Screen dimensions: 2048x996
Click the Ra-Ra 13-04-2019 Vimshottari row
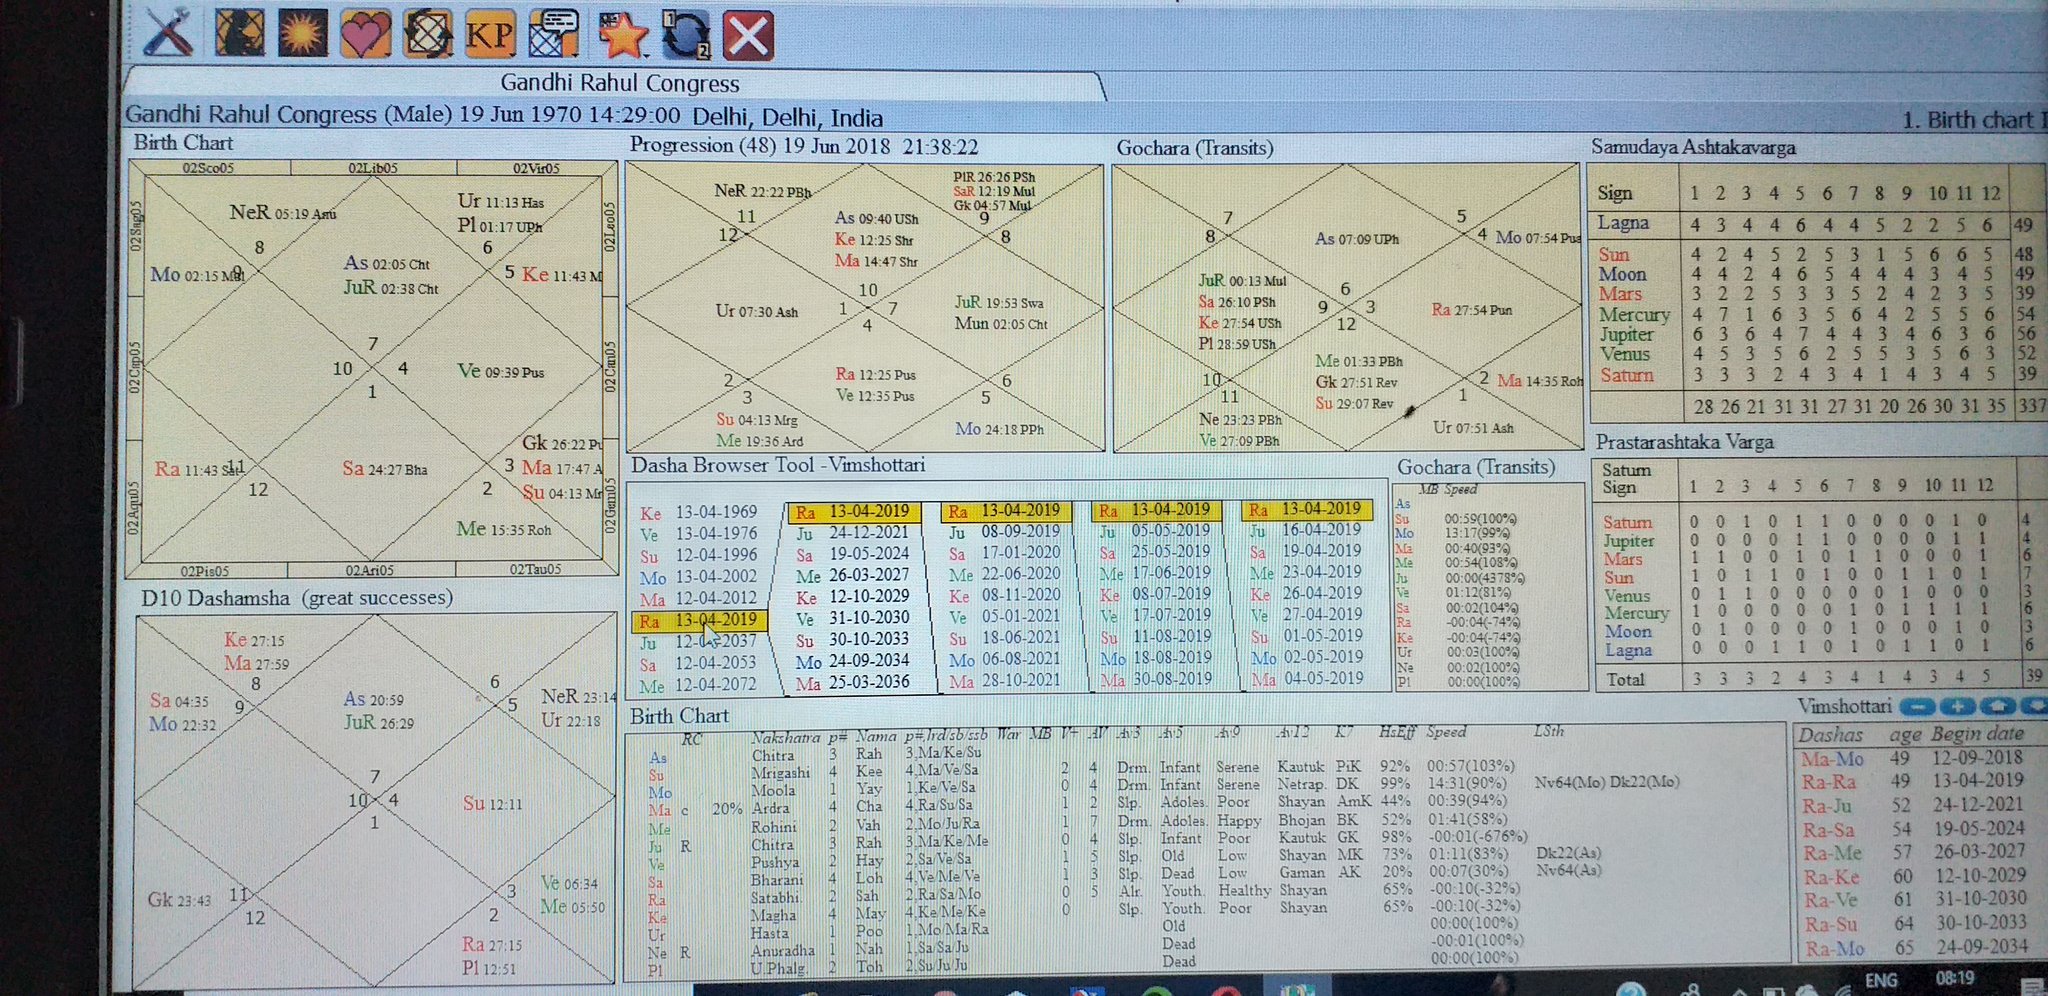[1912, 781]
